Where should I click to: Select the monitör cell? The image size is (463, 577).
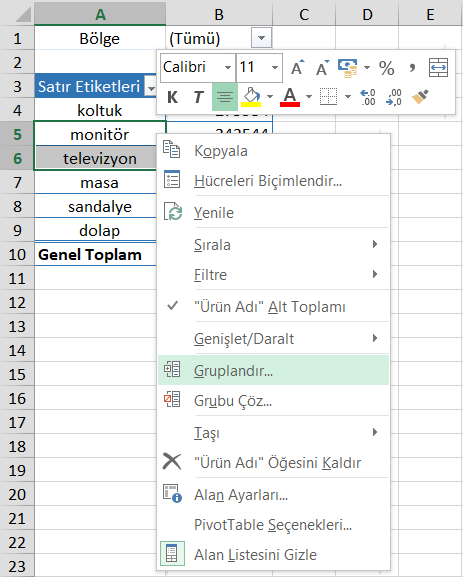tap(100, 134)
